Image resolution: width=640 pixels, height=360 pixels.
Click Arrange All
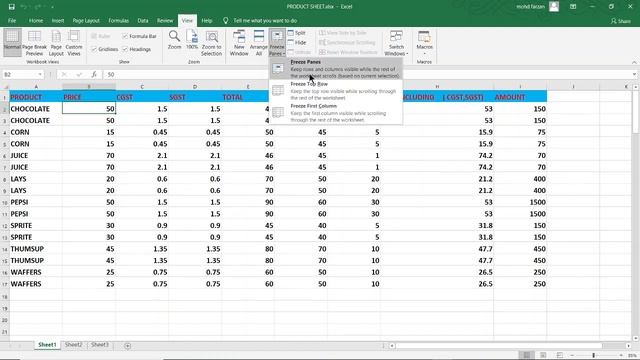259,43
